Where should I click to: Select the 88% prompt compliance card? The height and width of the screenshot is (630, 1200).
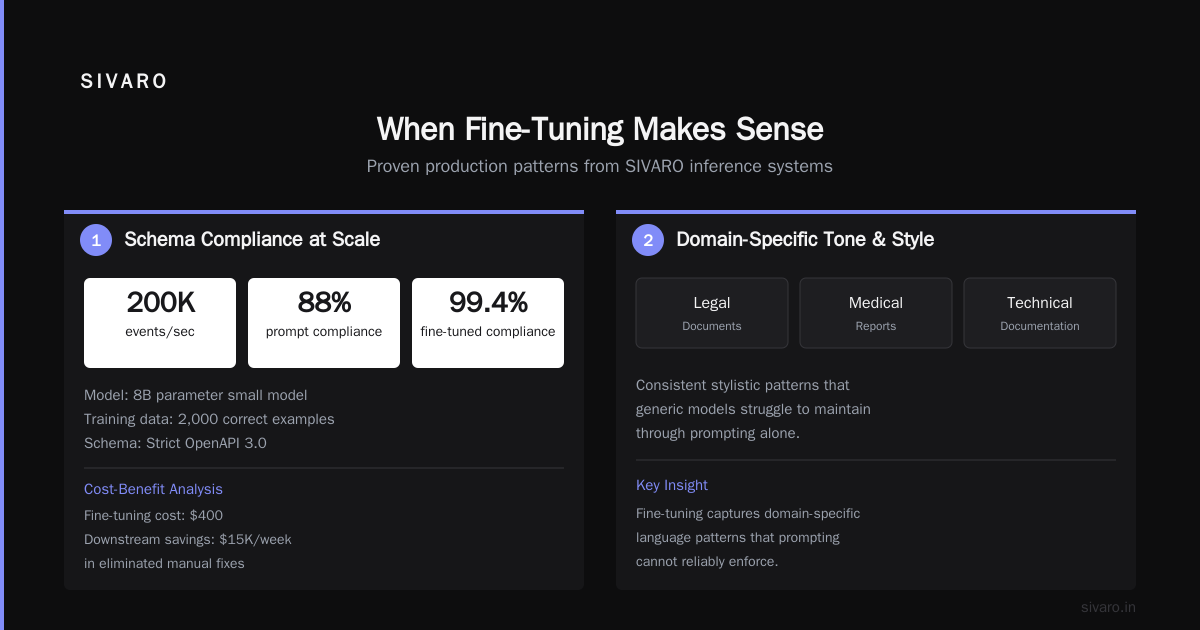click(x=324, y=323)
